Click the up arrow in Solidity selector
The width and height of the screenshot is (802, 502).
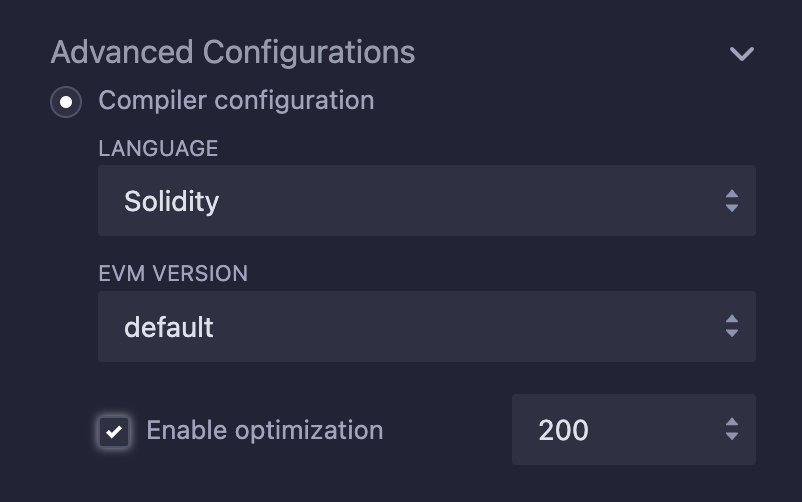(732, 193)
